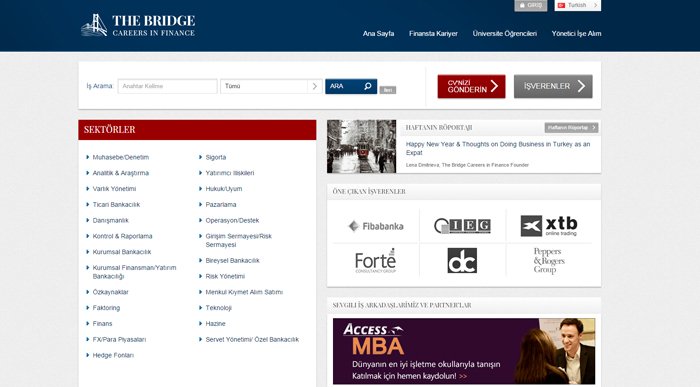Open Operasyon/Destek sector link
Viewport: 700px width, 387px height.
click(x=232, y=220)
